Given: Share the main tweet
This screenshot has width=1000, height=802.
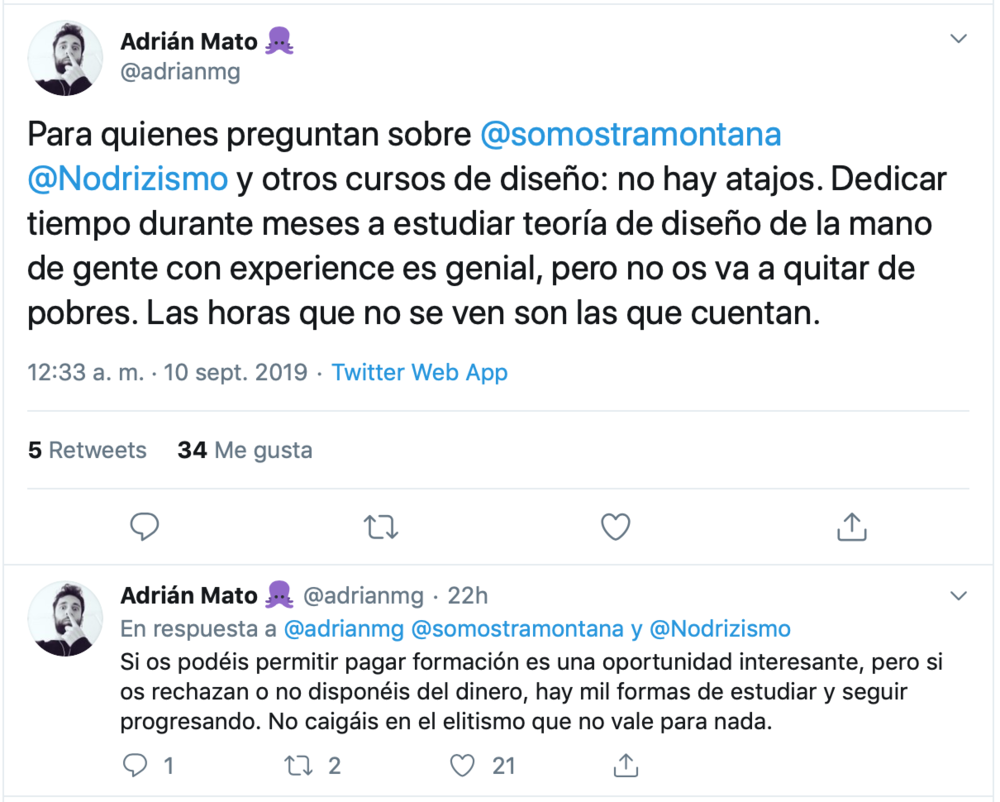Looking at the screenshot, I should click(x=851, y=526).
